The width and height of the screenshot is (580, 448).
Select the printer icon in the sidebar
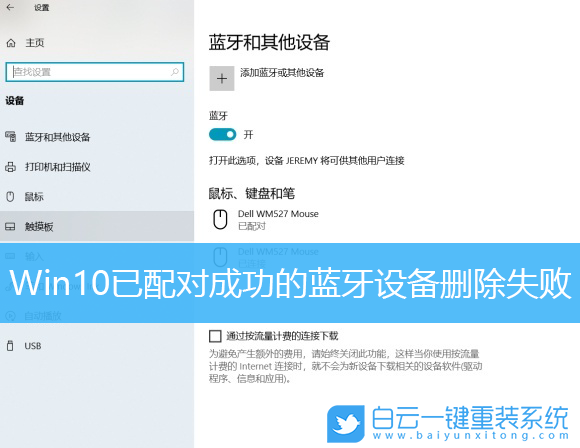tap(10, 167)
